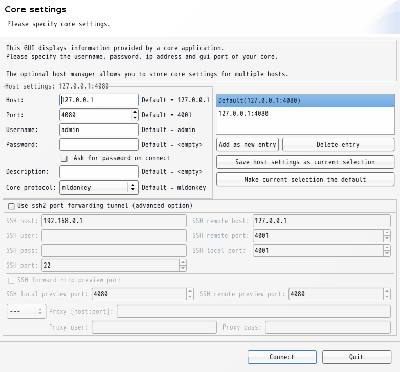Image resolution: width=400 pixels, height=372 pixels.
Task: Decrement SSH local port spinner
Action: [387, 254]
